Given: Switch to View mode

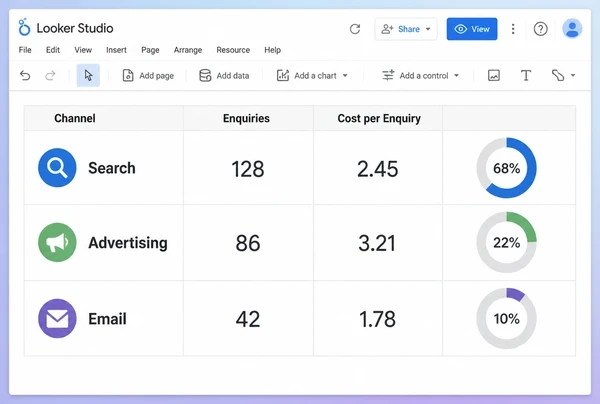Looking at the screenshot, I should click(x=472, y=29).
